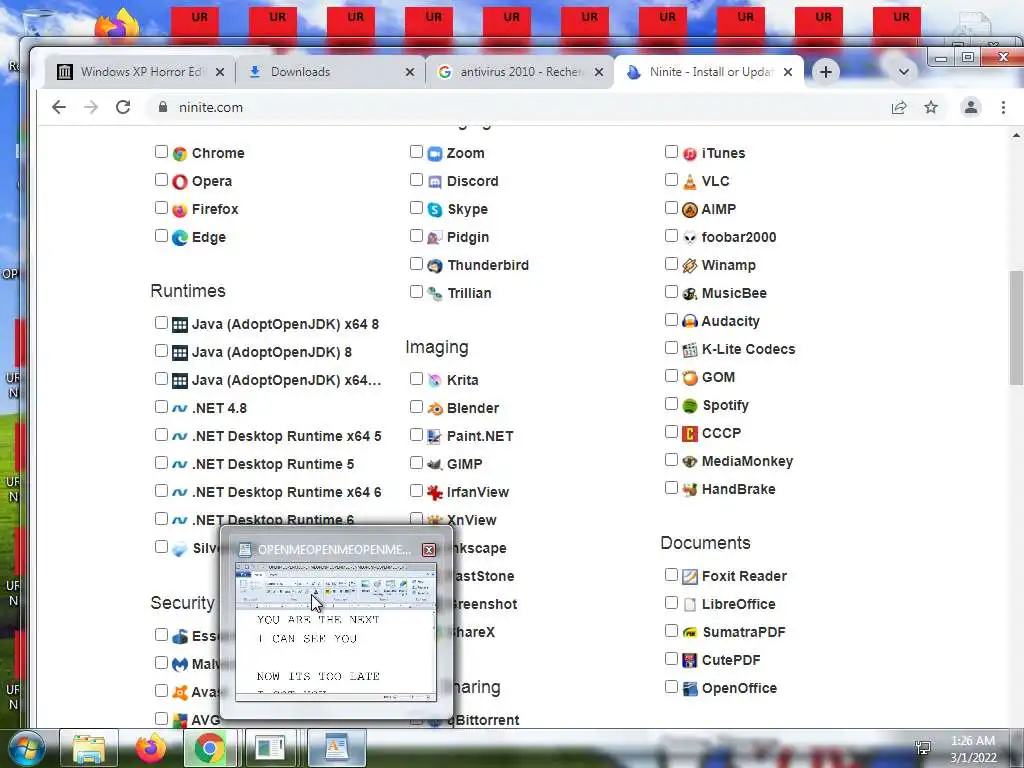Click the WordPad document taskbar button

336,748
